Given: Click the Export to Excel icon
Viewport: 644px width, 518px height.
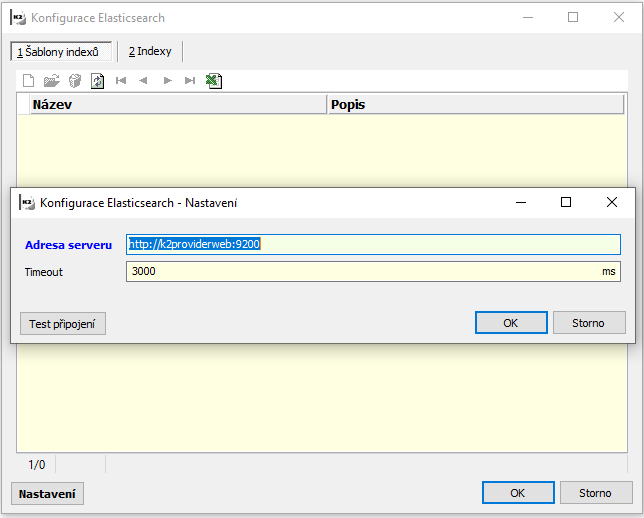Looking at the screenshot, I should coord(214,81).
